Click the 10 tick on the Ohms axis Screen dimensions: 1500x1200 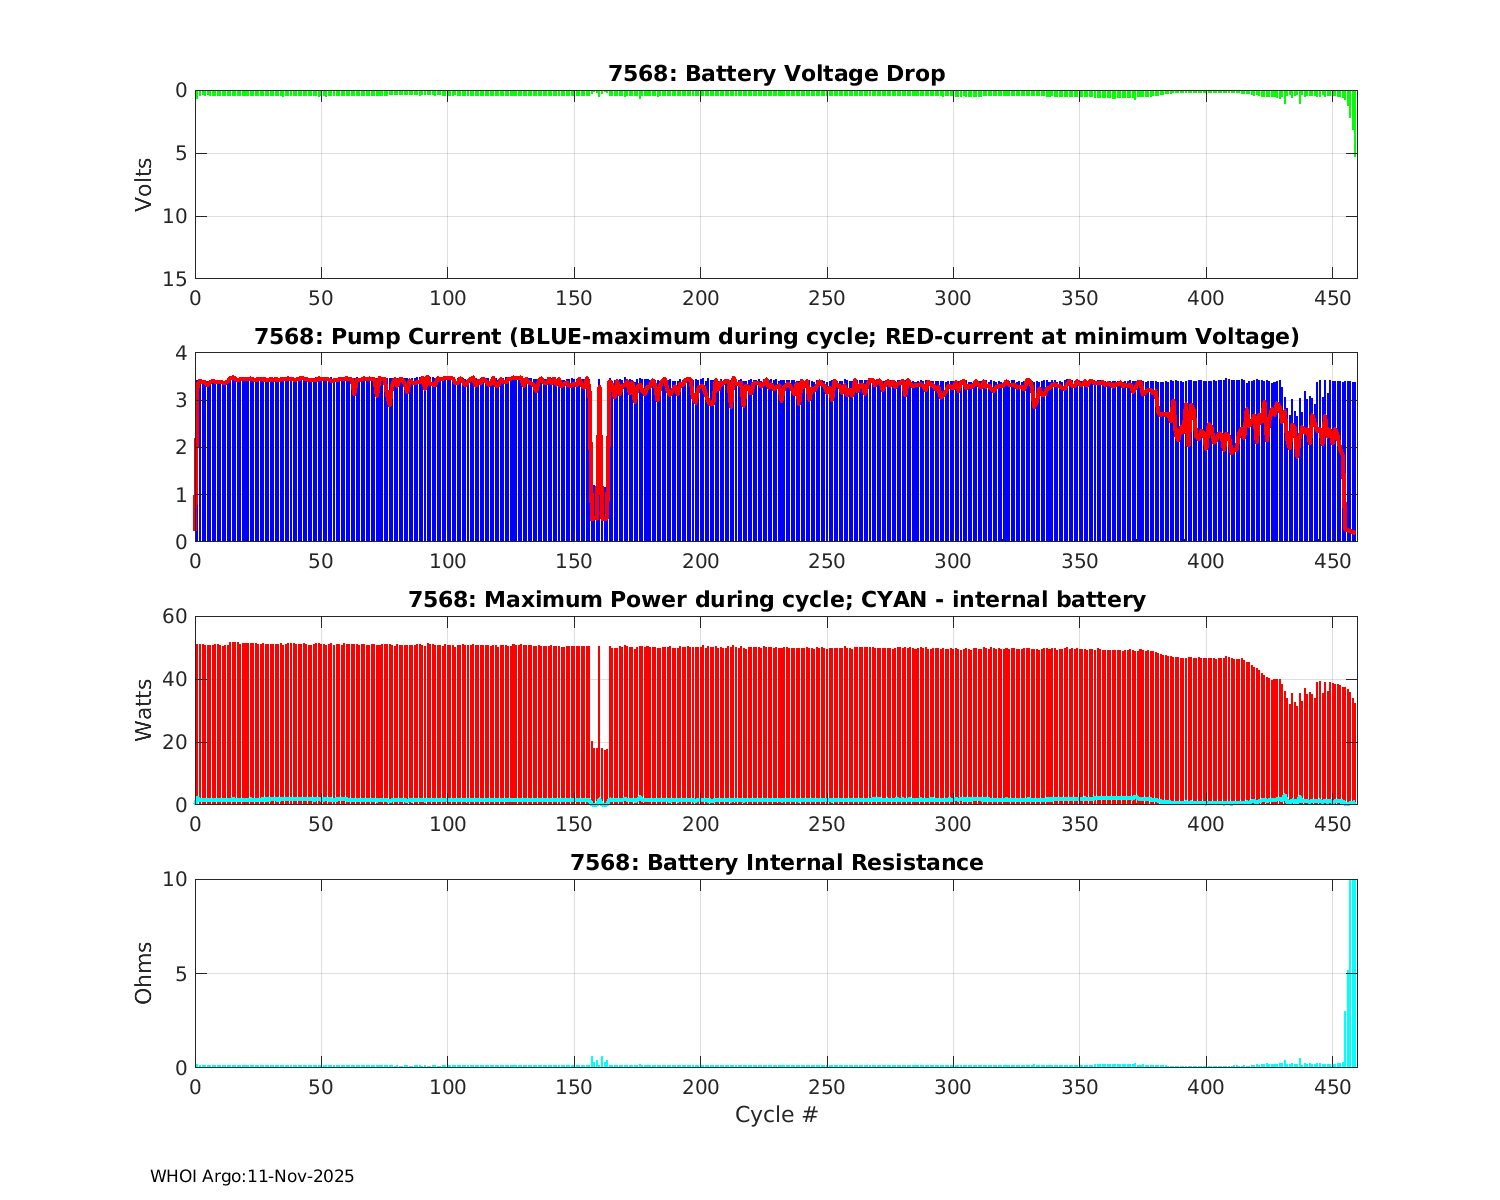click(x=176, y=879)
